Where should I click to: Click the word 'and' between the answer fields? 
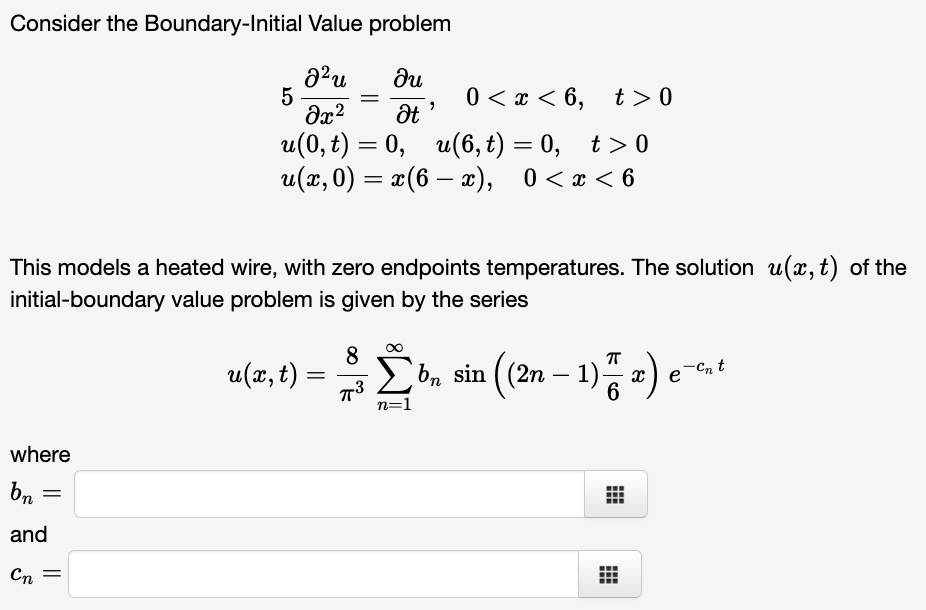27,534
